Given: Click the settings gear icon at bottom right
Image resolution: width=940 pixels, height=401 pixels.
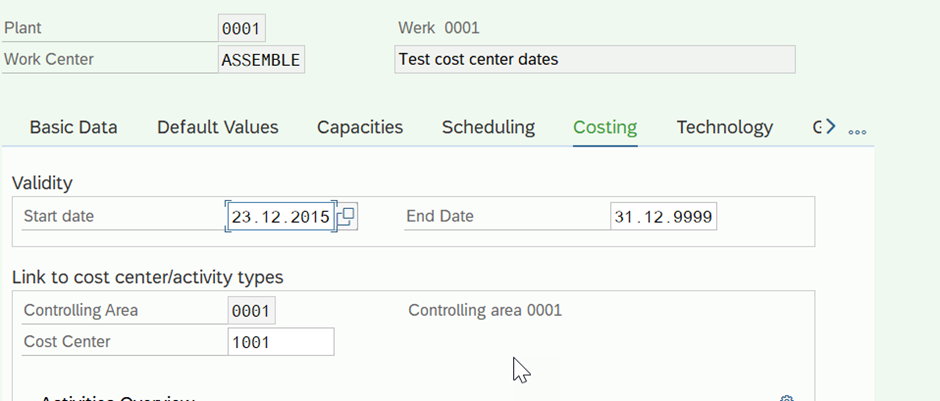Looking at the screenshot, I should point(787,399).
